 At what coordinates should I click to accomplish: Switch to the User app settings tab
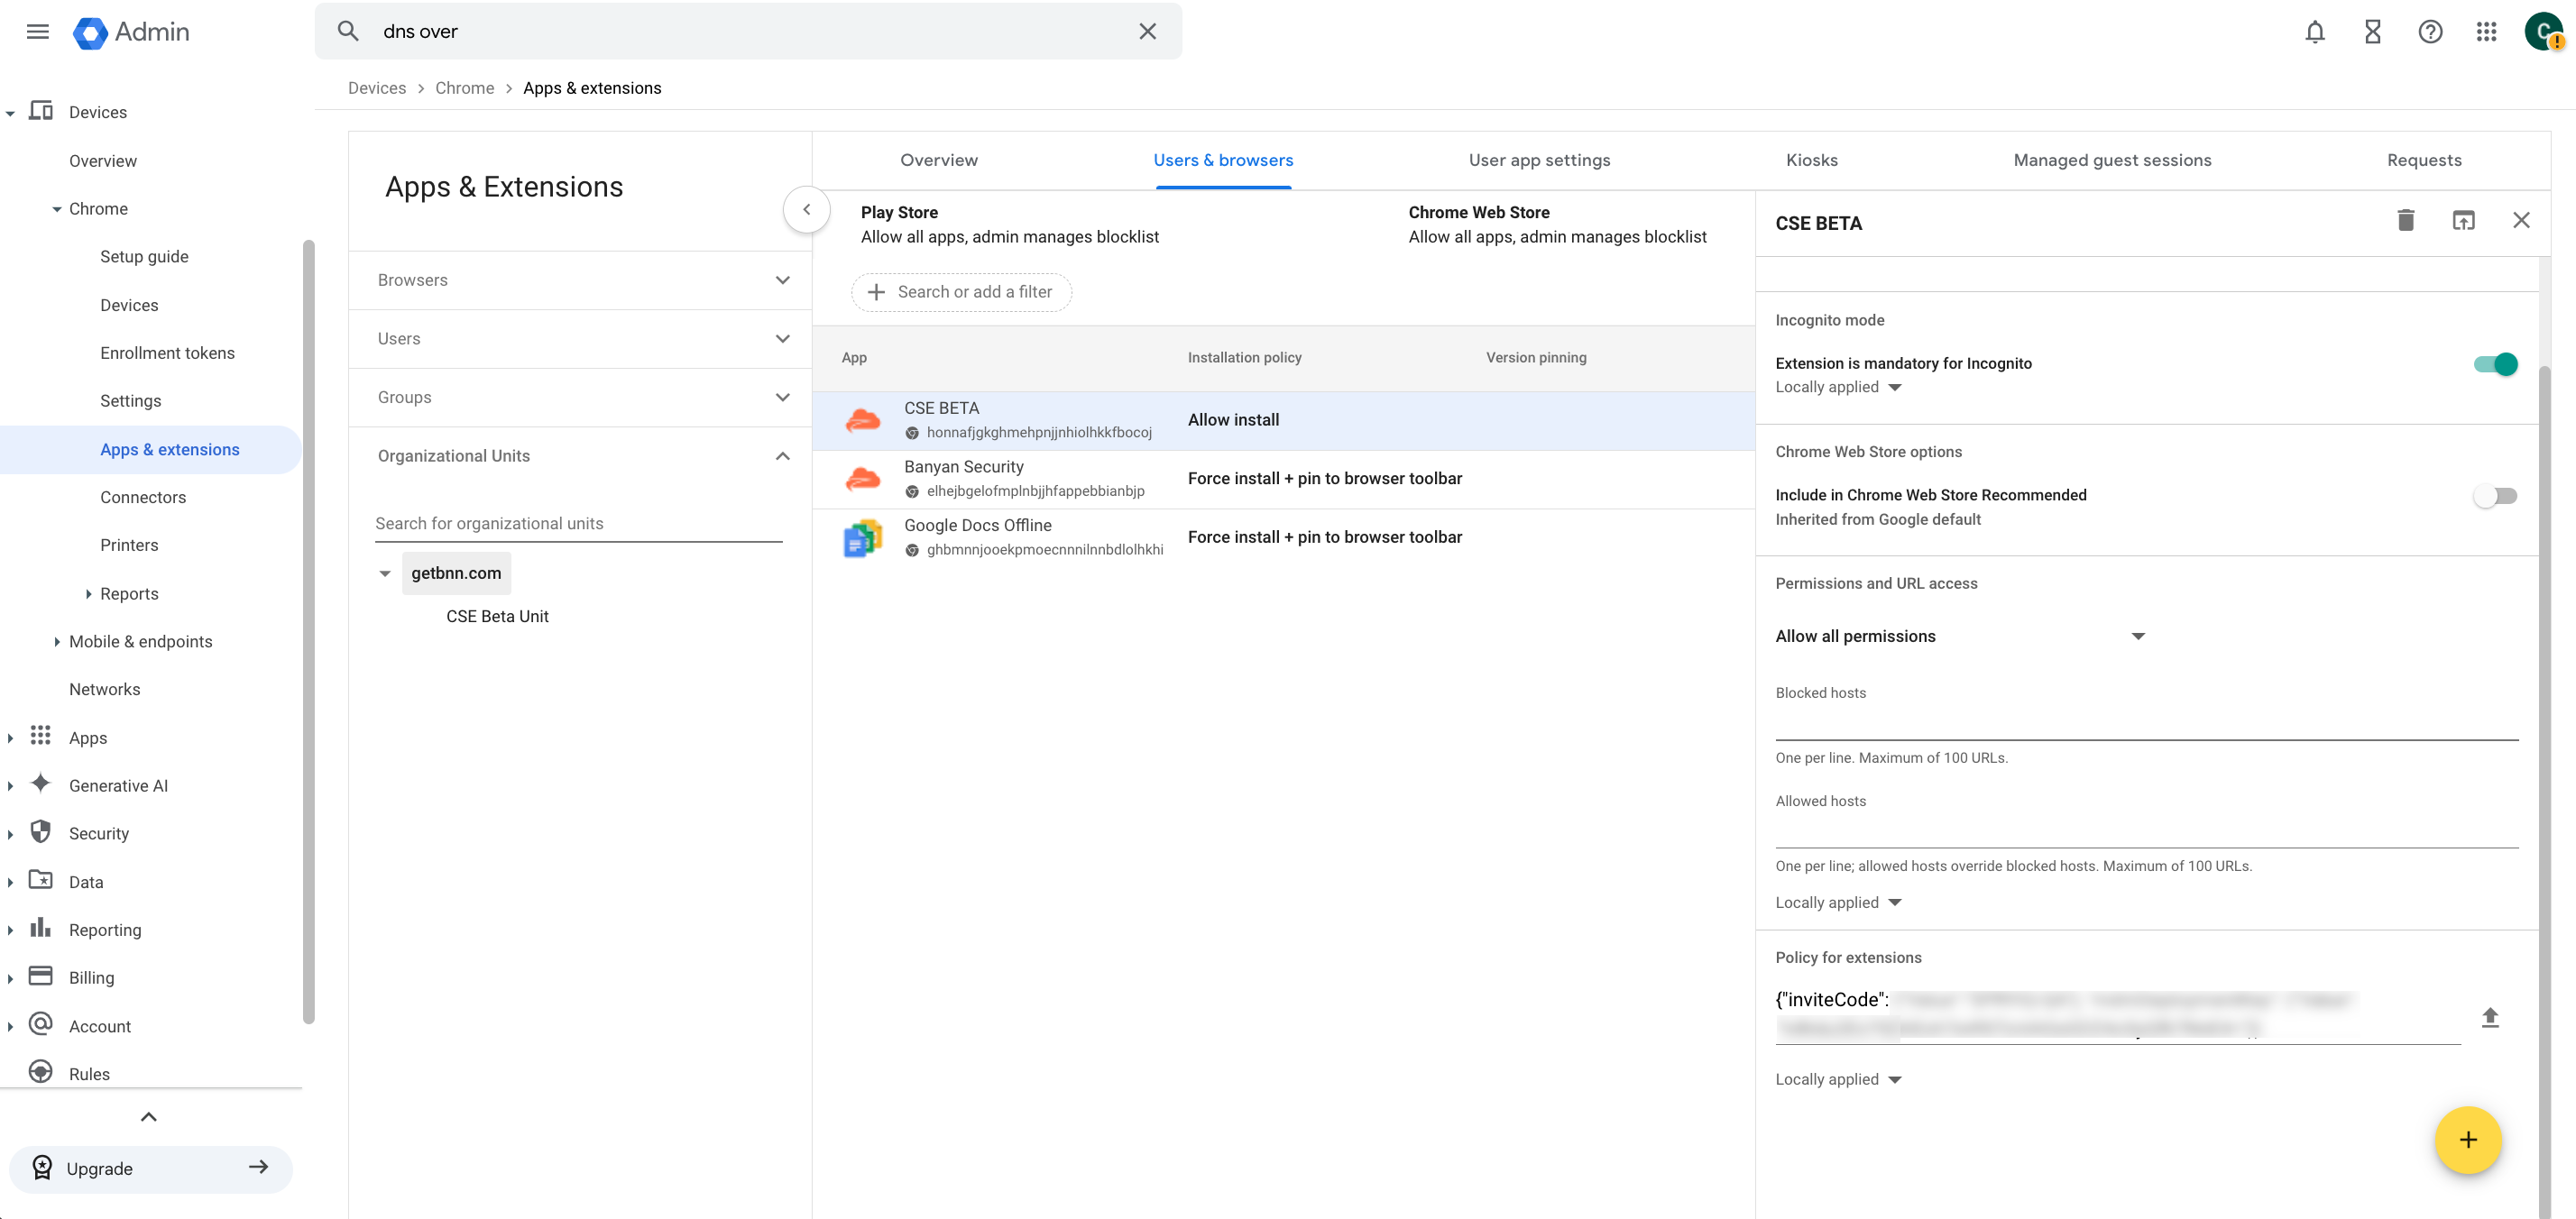click(1538, 160)
